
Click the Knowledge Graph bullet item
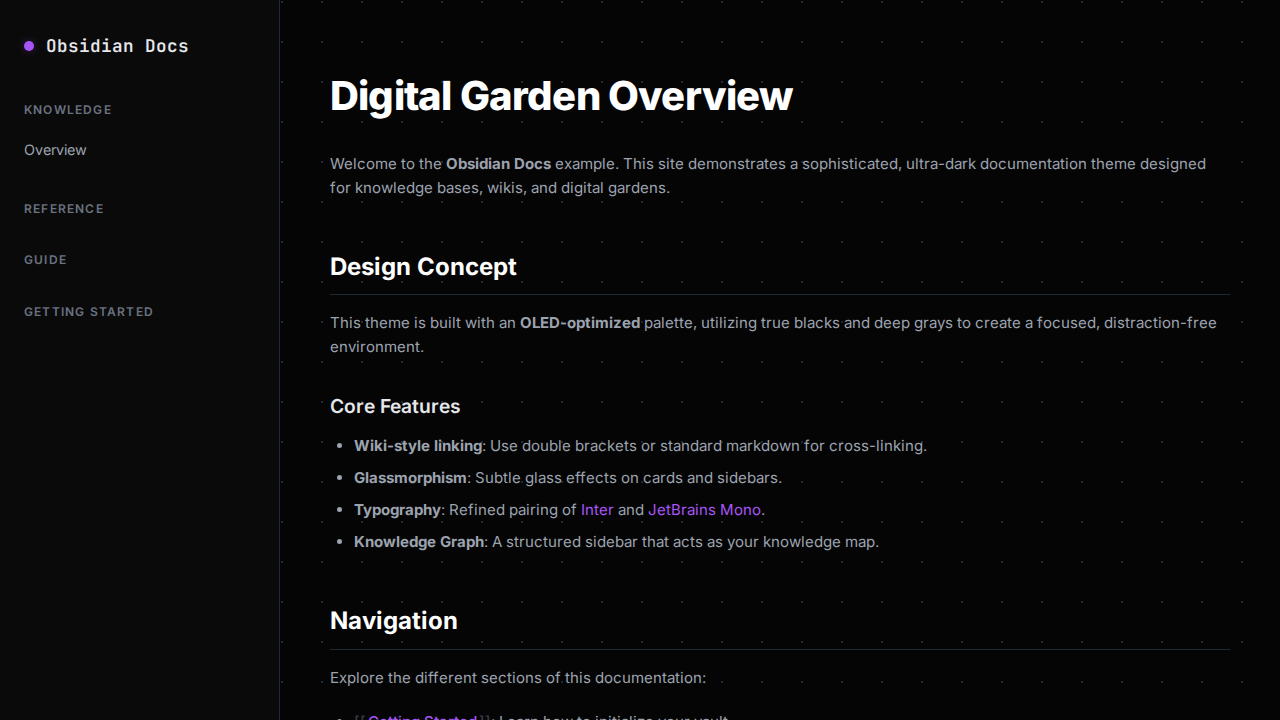click(x=616, y=542)
